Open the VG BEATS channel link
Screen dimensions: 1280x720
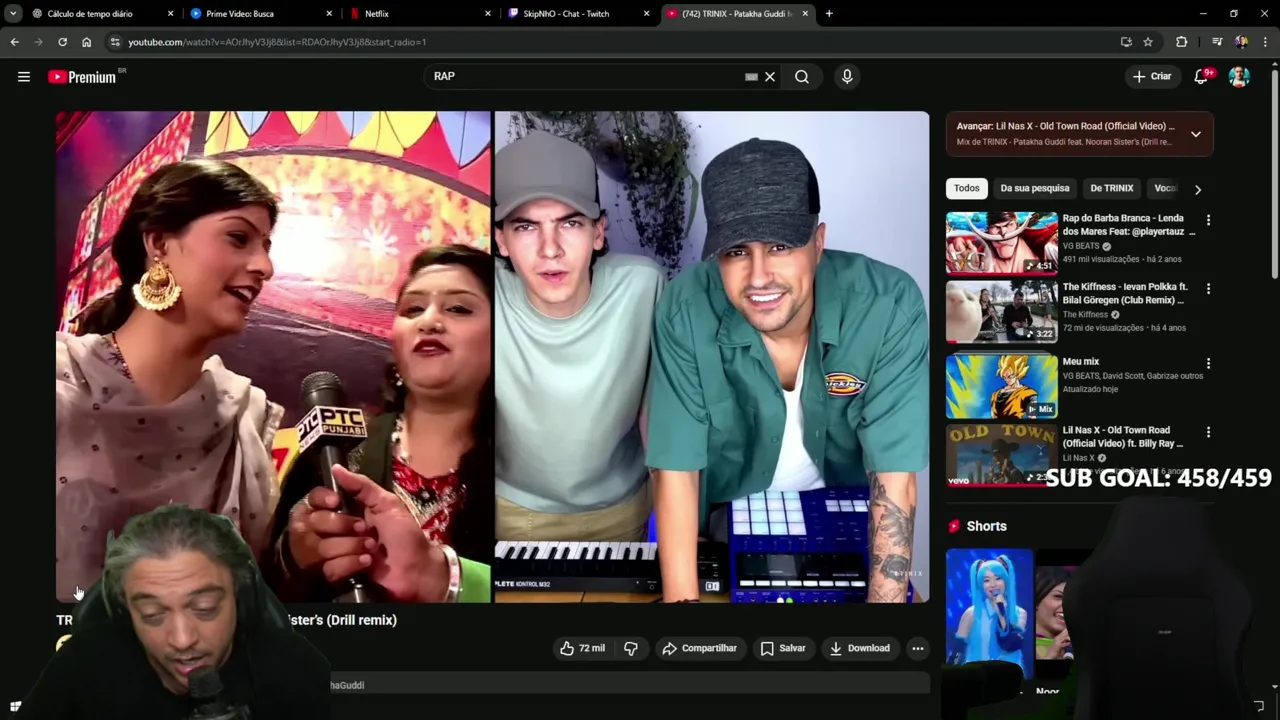pos(1081,246)
